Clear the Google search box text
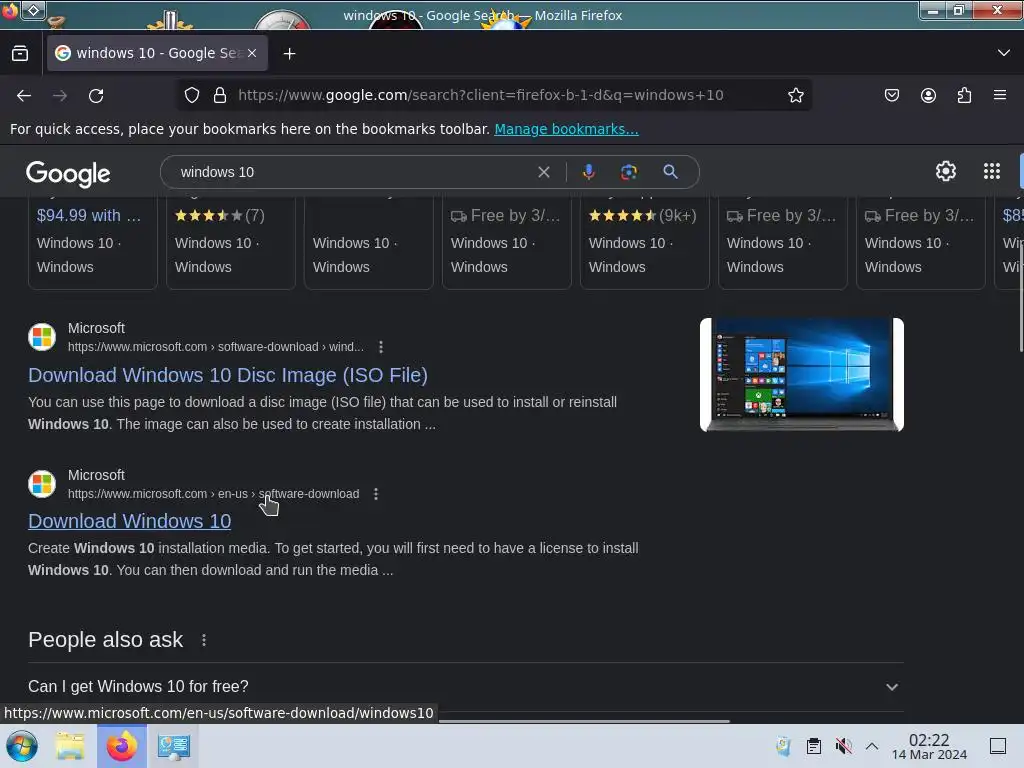Viewport: 1024px width, 768px height. coord(543,172)
